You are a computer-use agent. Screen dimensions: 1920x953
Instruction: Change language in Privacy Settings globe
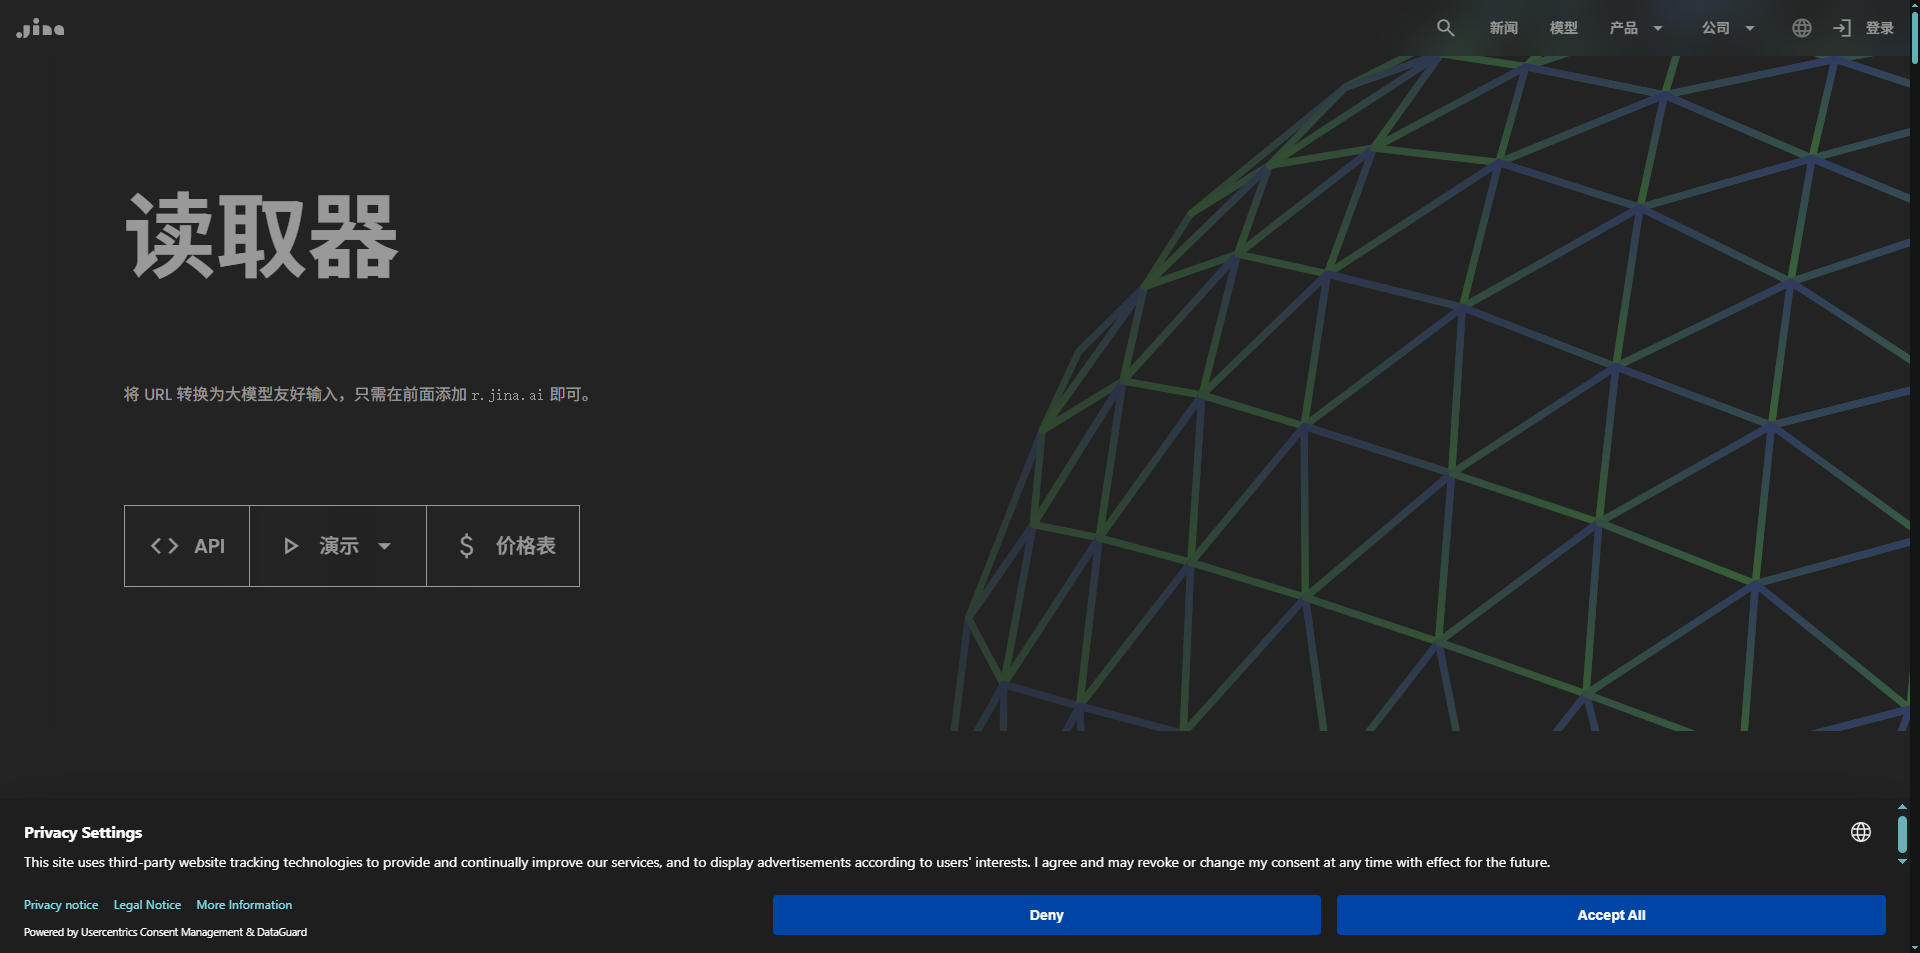(x=1860, y=832)
